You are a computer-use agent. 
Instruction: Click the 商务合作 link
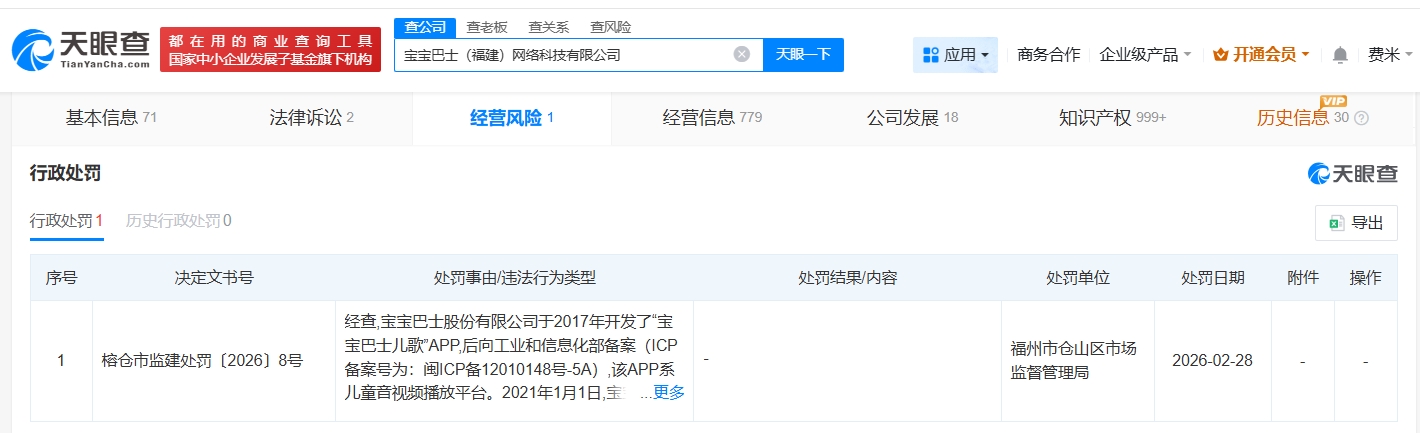(1048, 55)
